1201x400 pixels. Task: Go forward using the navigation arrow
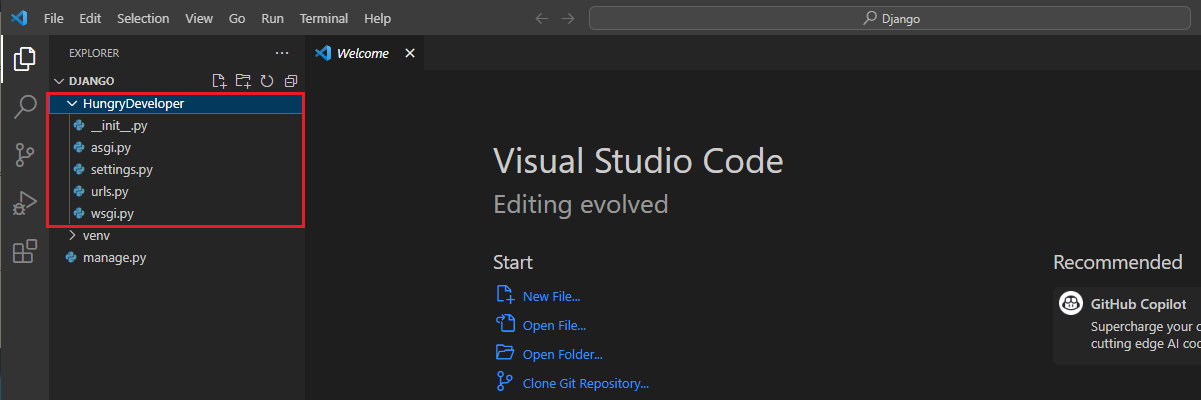coord(568,18)
